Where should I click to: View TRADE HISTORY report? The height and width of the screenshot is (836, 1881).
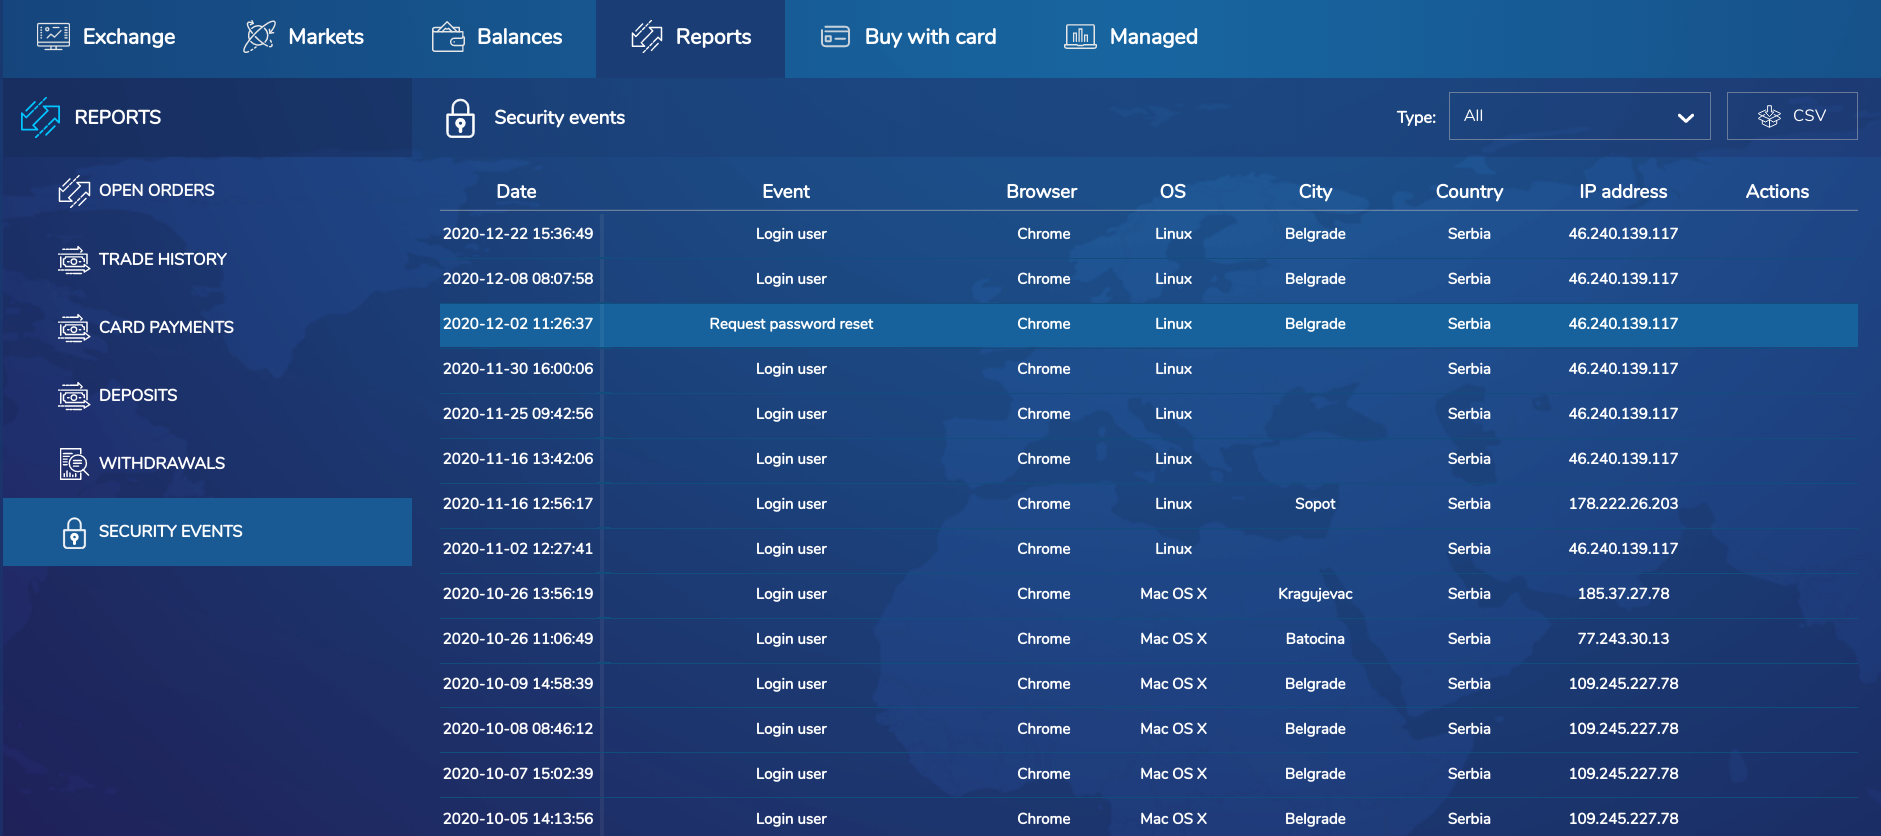(162, 259)
